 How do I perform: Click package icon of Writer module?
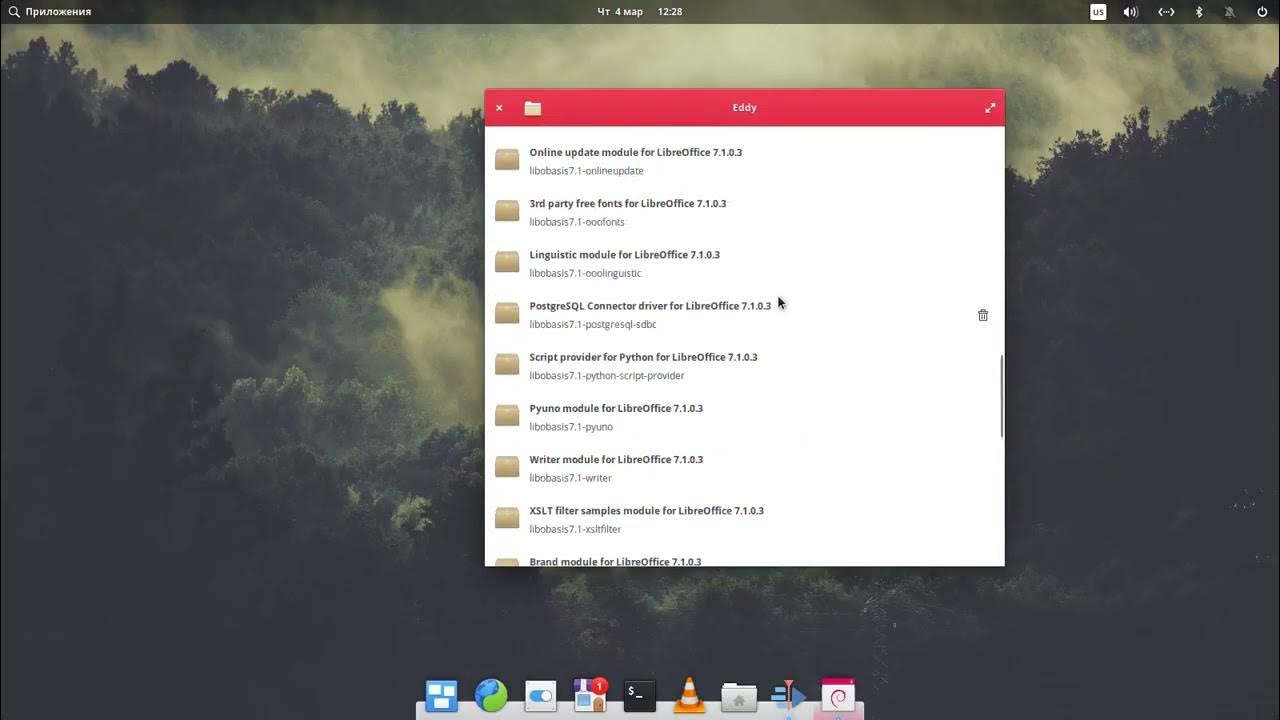pos(507,467)
